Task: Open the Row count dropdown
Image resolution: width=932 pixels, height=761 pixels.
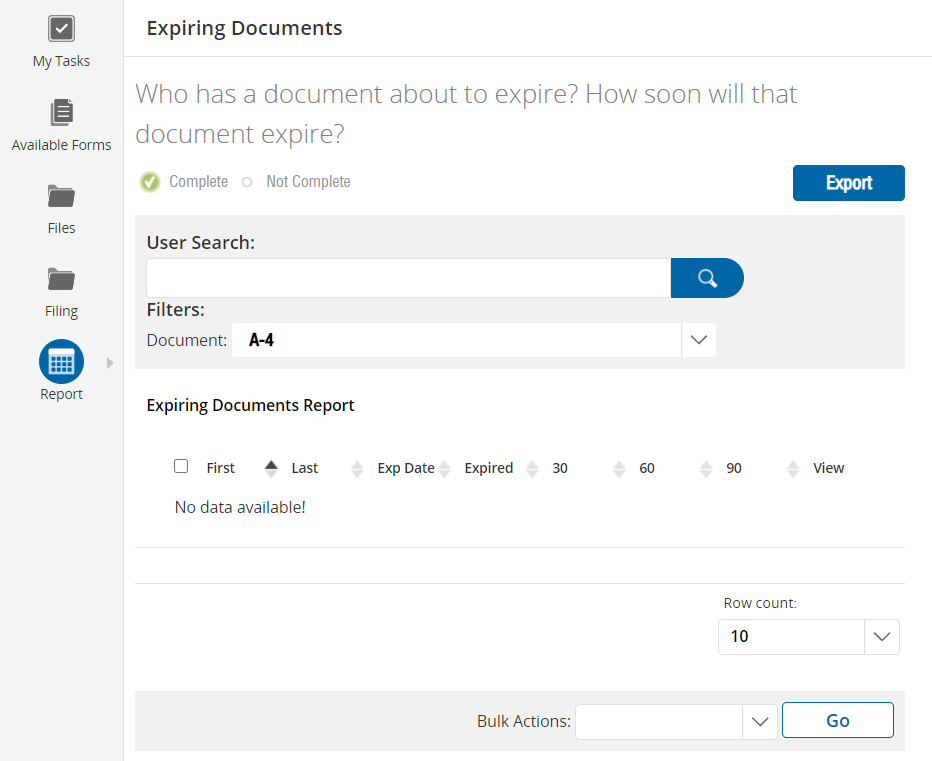Action: pyautogui.click(x=881, y=637)
